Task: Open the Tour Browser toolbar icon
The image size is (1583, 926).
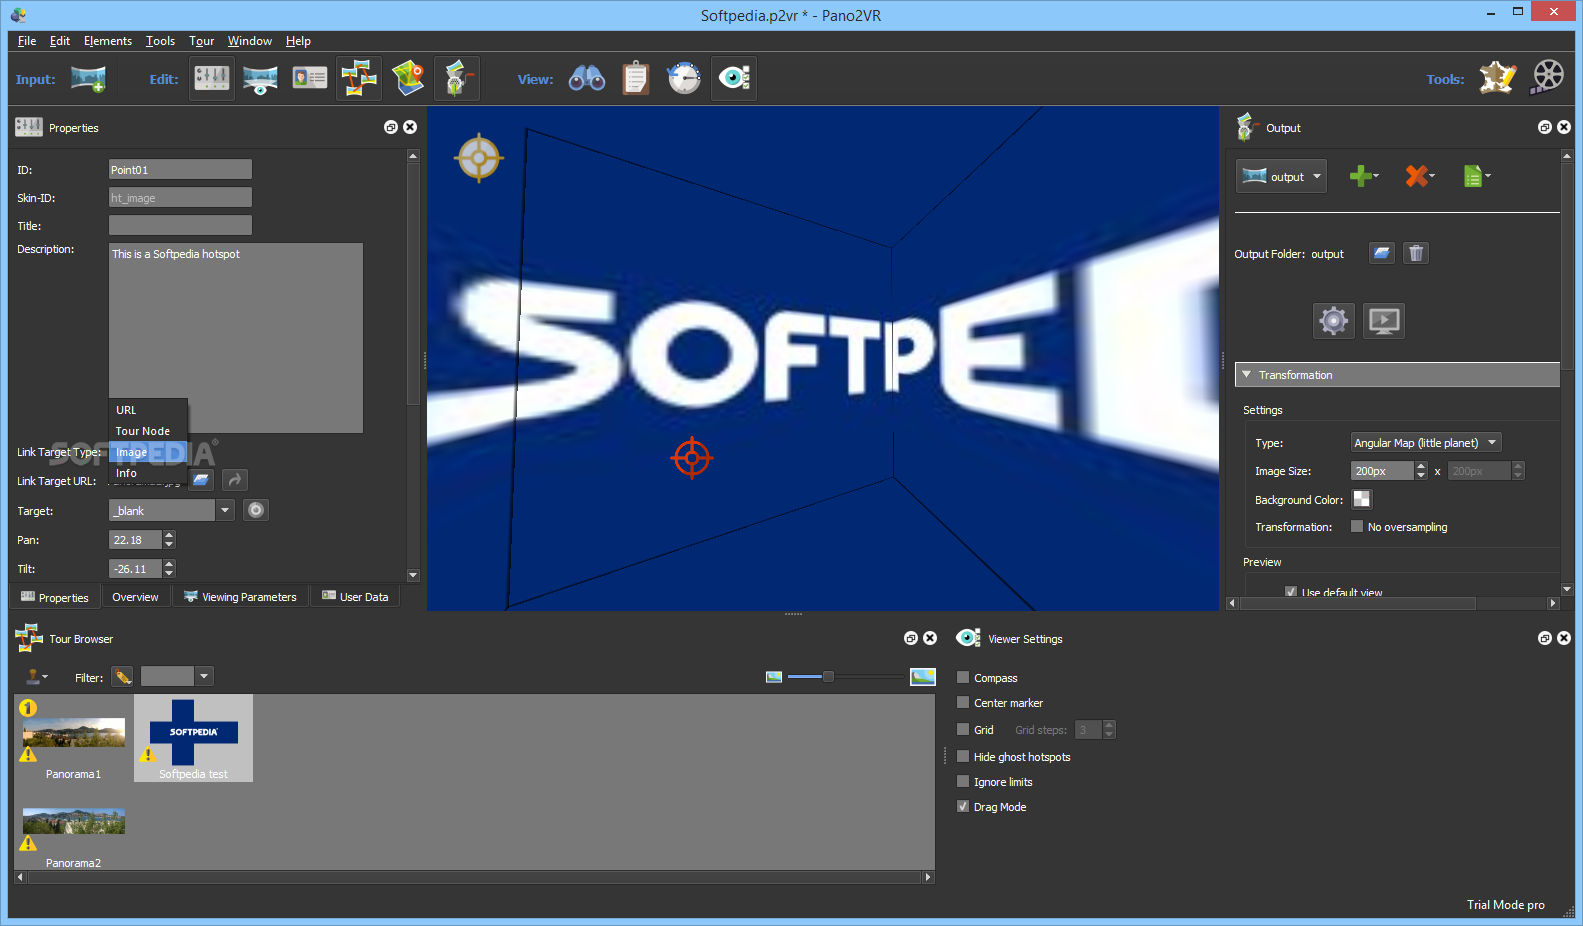Action: pyautogui.click(x=358, y=78)
